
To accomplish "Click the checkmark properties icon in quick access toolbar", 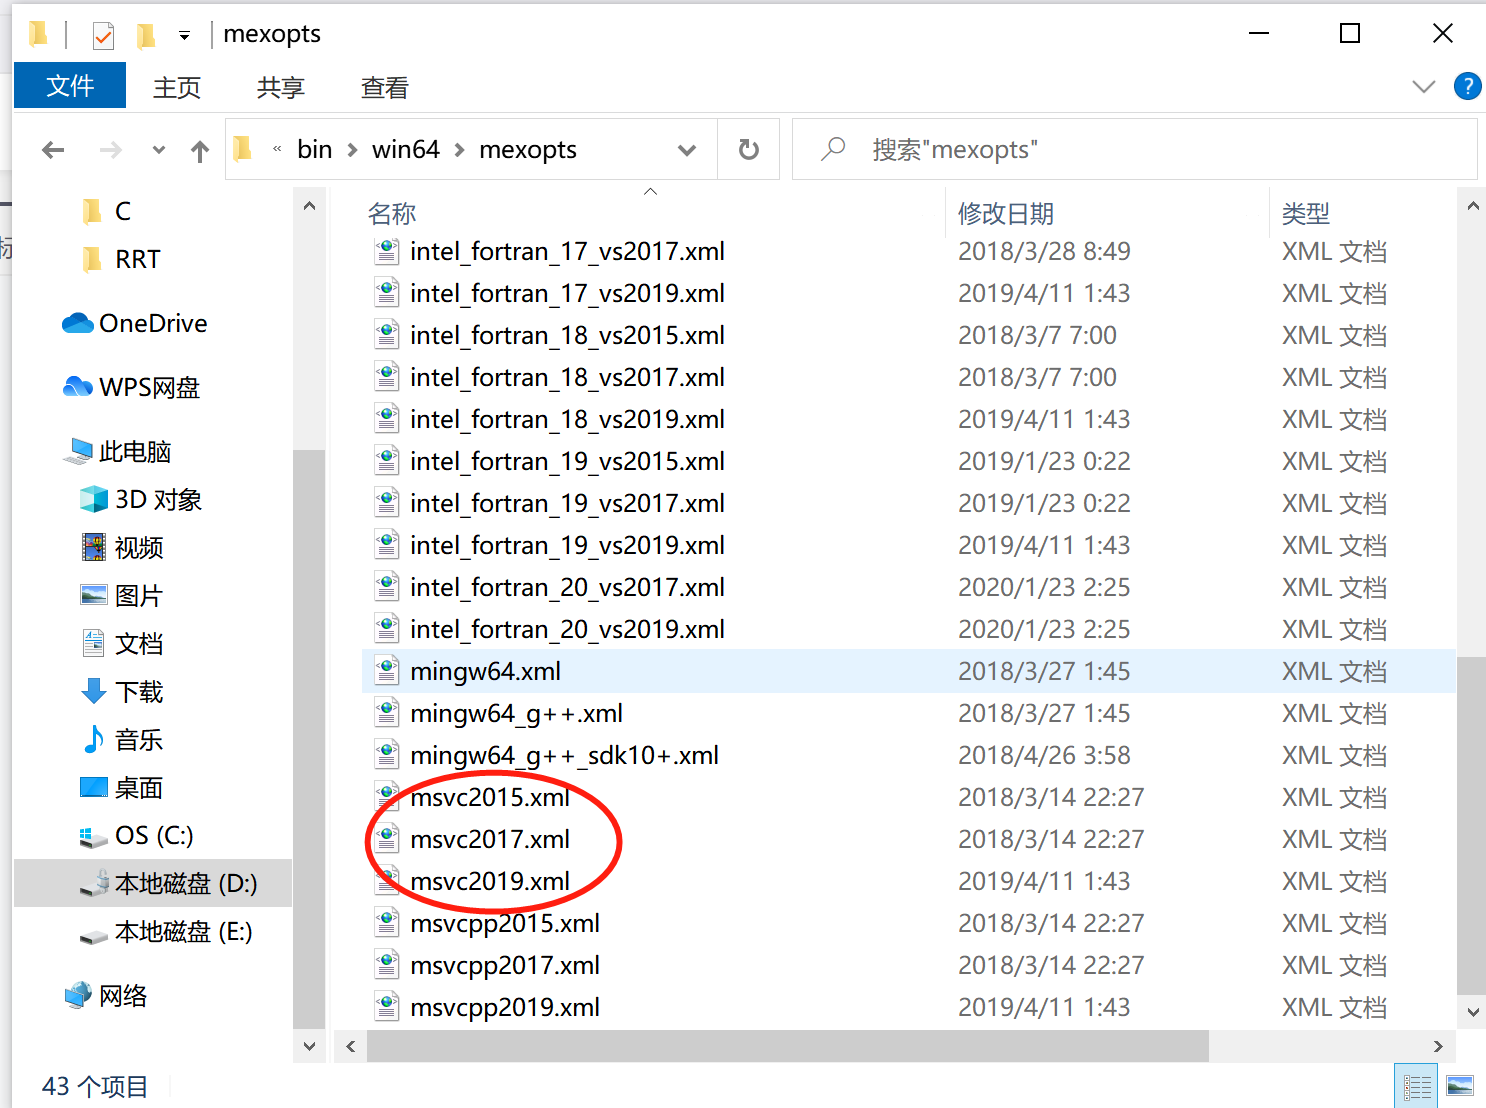I will coord(101,33).
